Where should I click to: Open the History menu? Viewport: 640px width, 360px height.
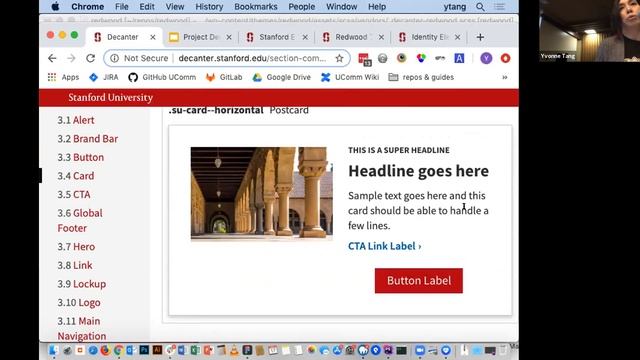(x=209, y=7)
